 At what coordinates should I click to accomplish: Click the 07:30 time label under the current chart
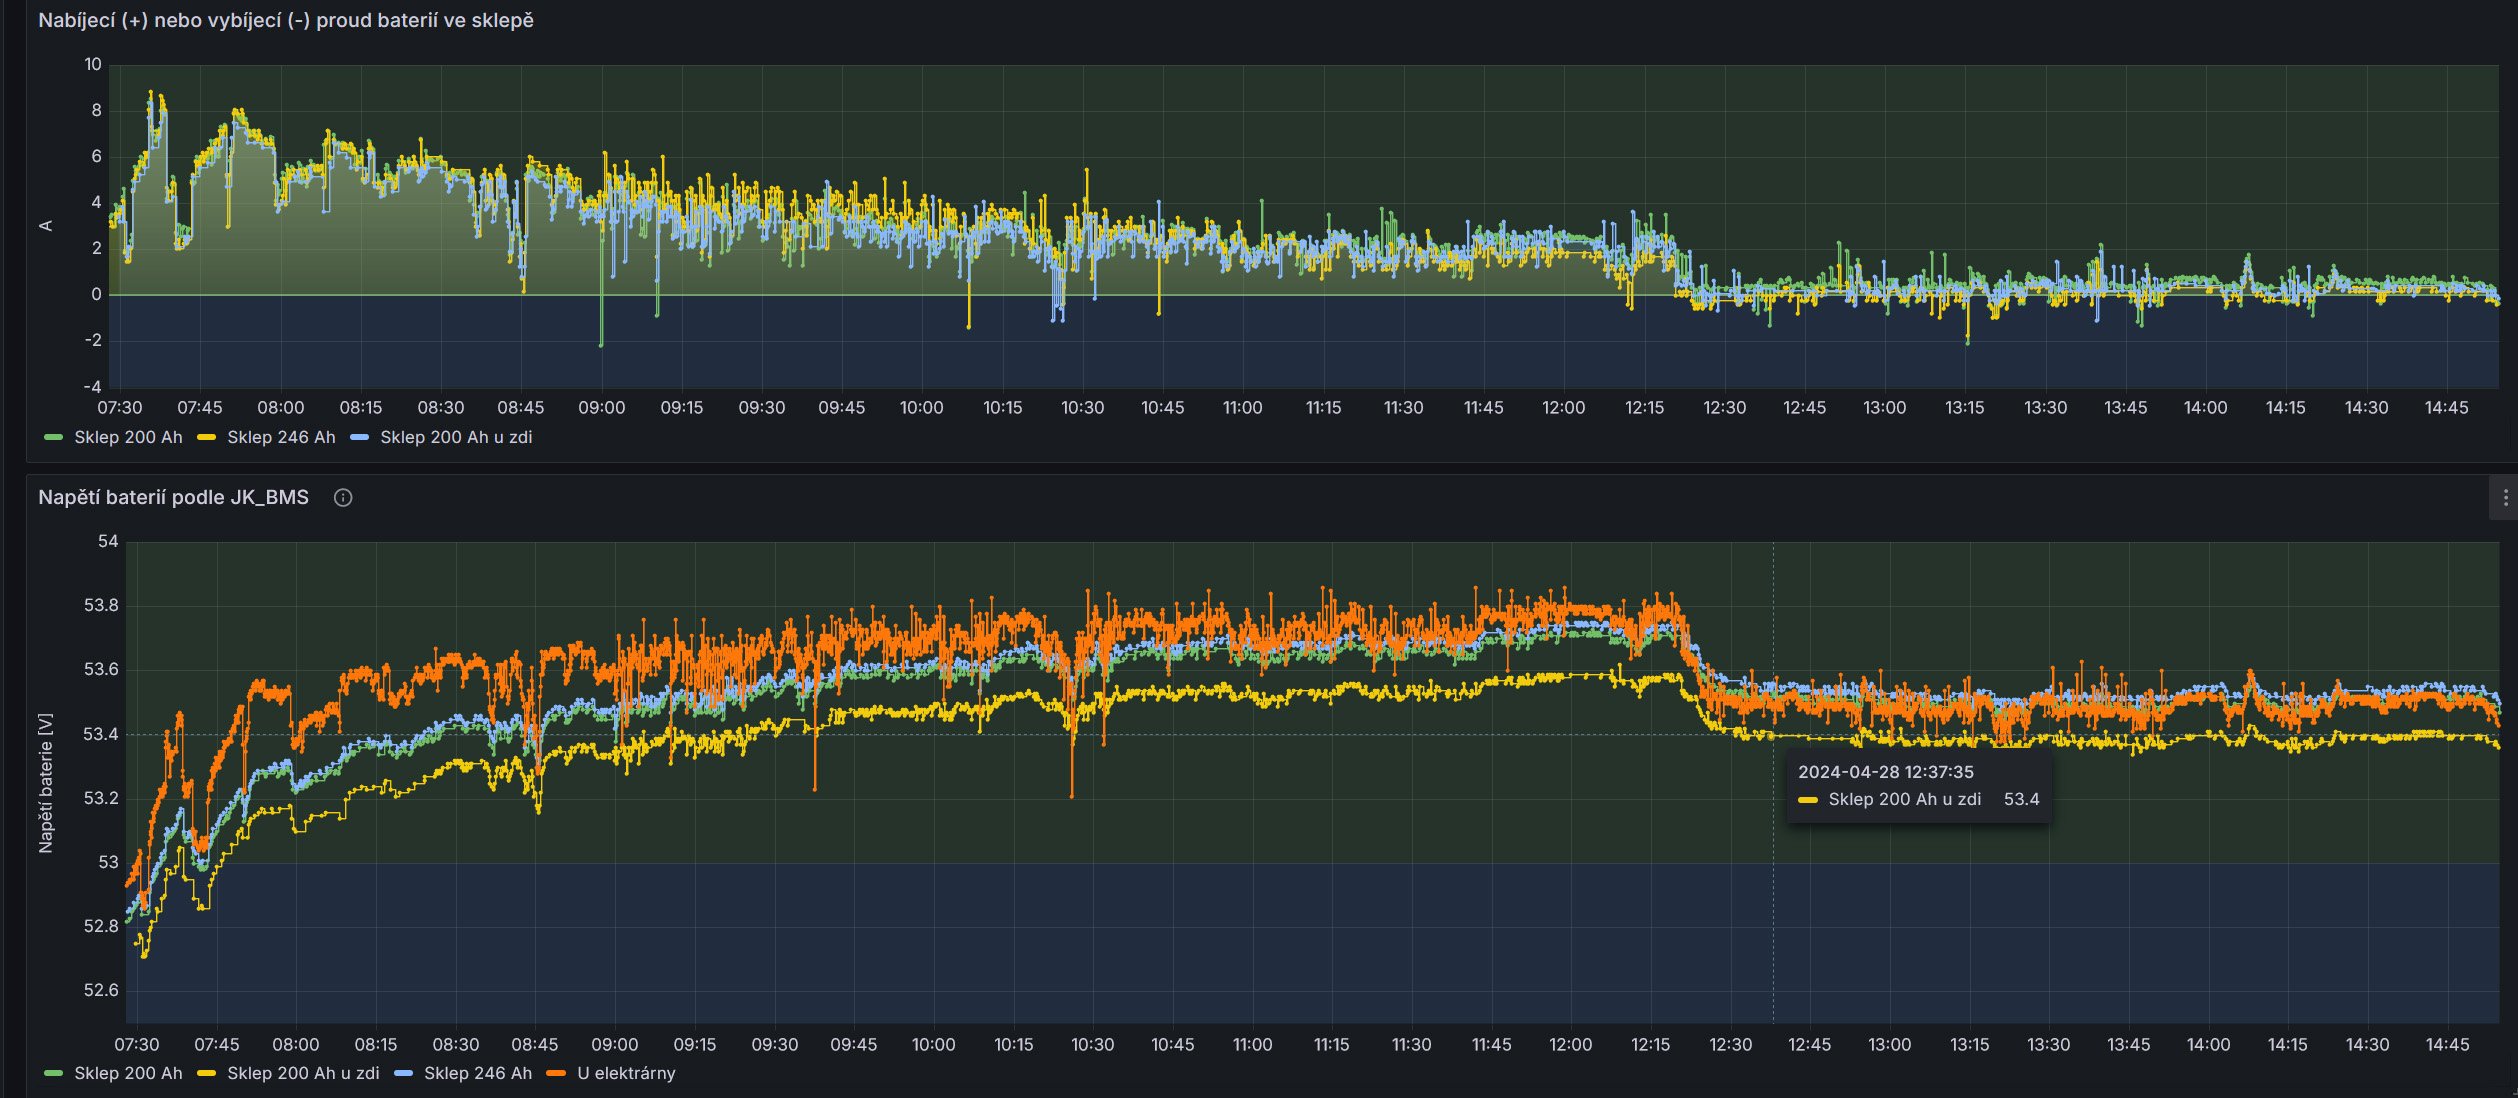click(120, 408)
